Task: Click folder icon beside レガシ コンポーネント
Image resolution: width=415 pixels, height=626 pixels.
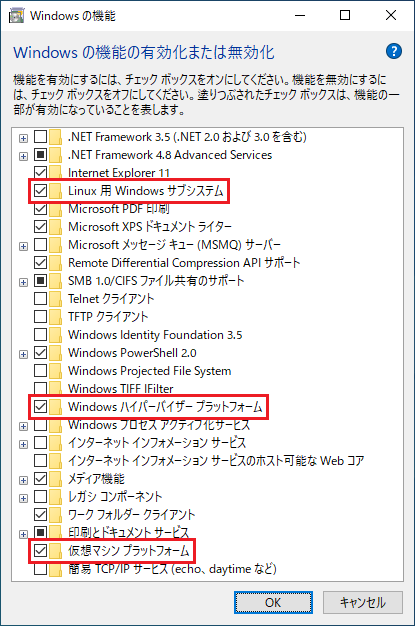Action: tap(56, 497)
